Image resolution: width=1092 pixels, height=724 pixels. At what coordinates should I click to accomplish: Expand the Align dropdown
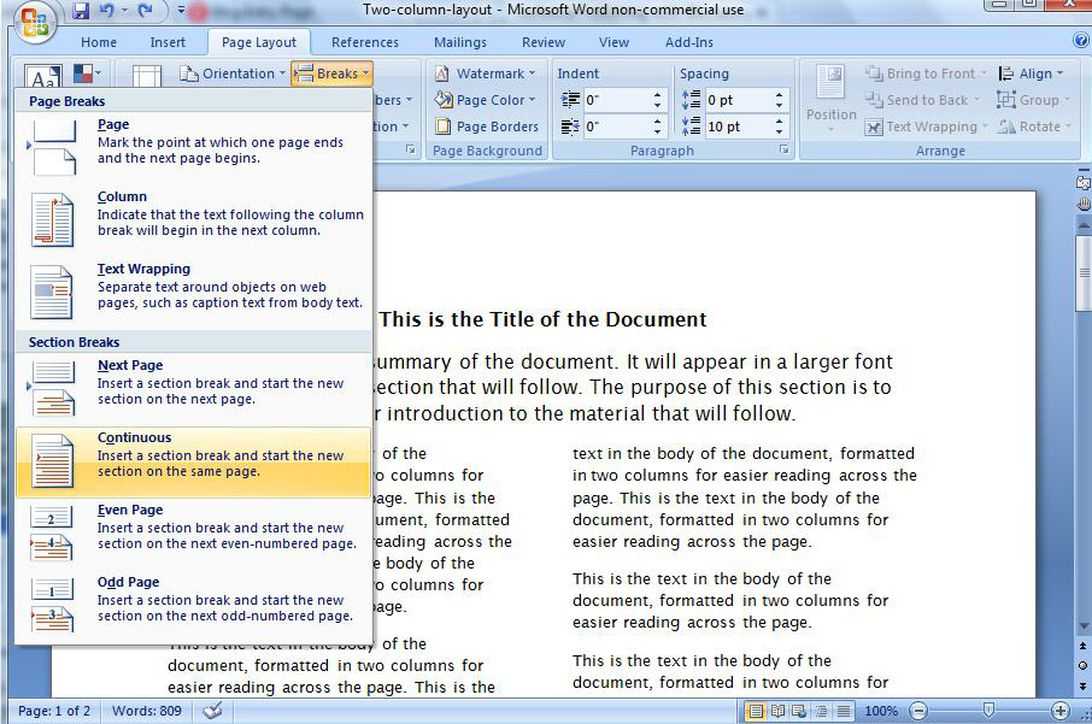pyautogui.click(x=1031, y=73)
